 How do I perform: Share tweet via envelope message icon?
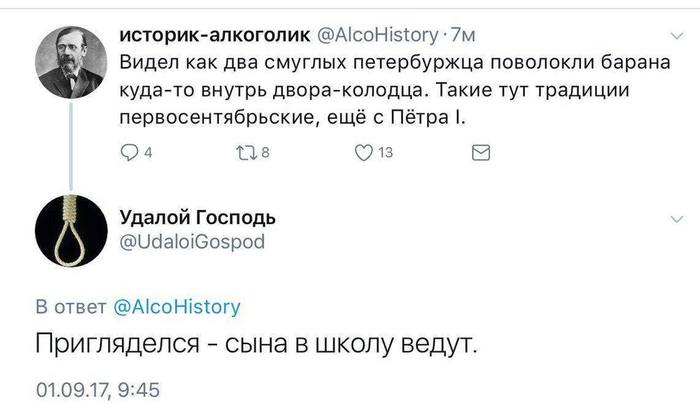pos(481,153)
